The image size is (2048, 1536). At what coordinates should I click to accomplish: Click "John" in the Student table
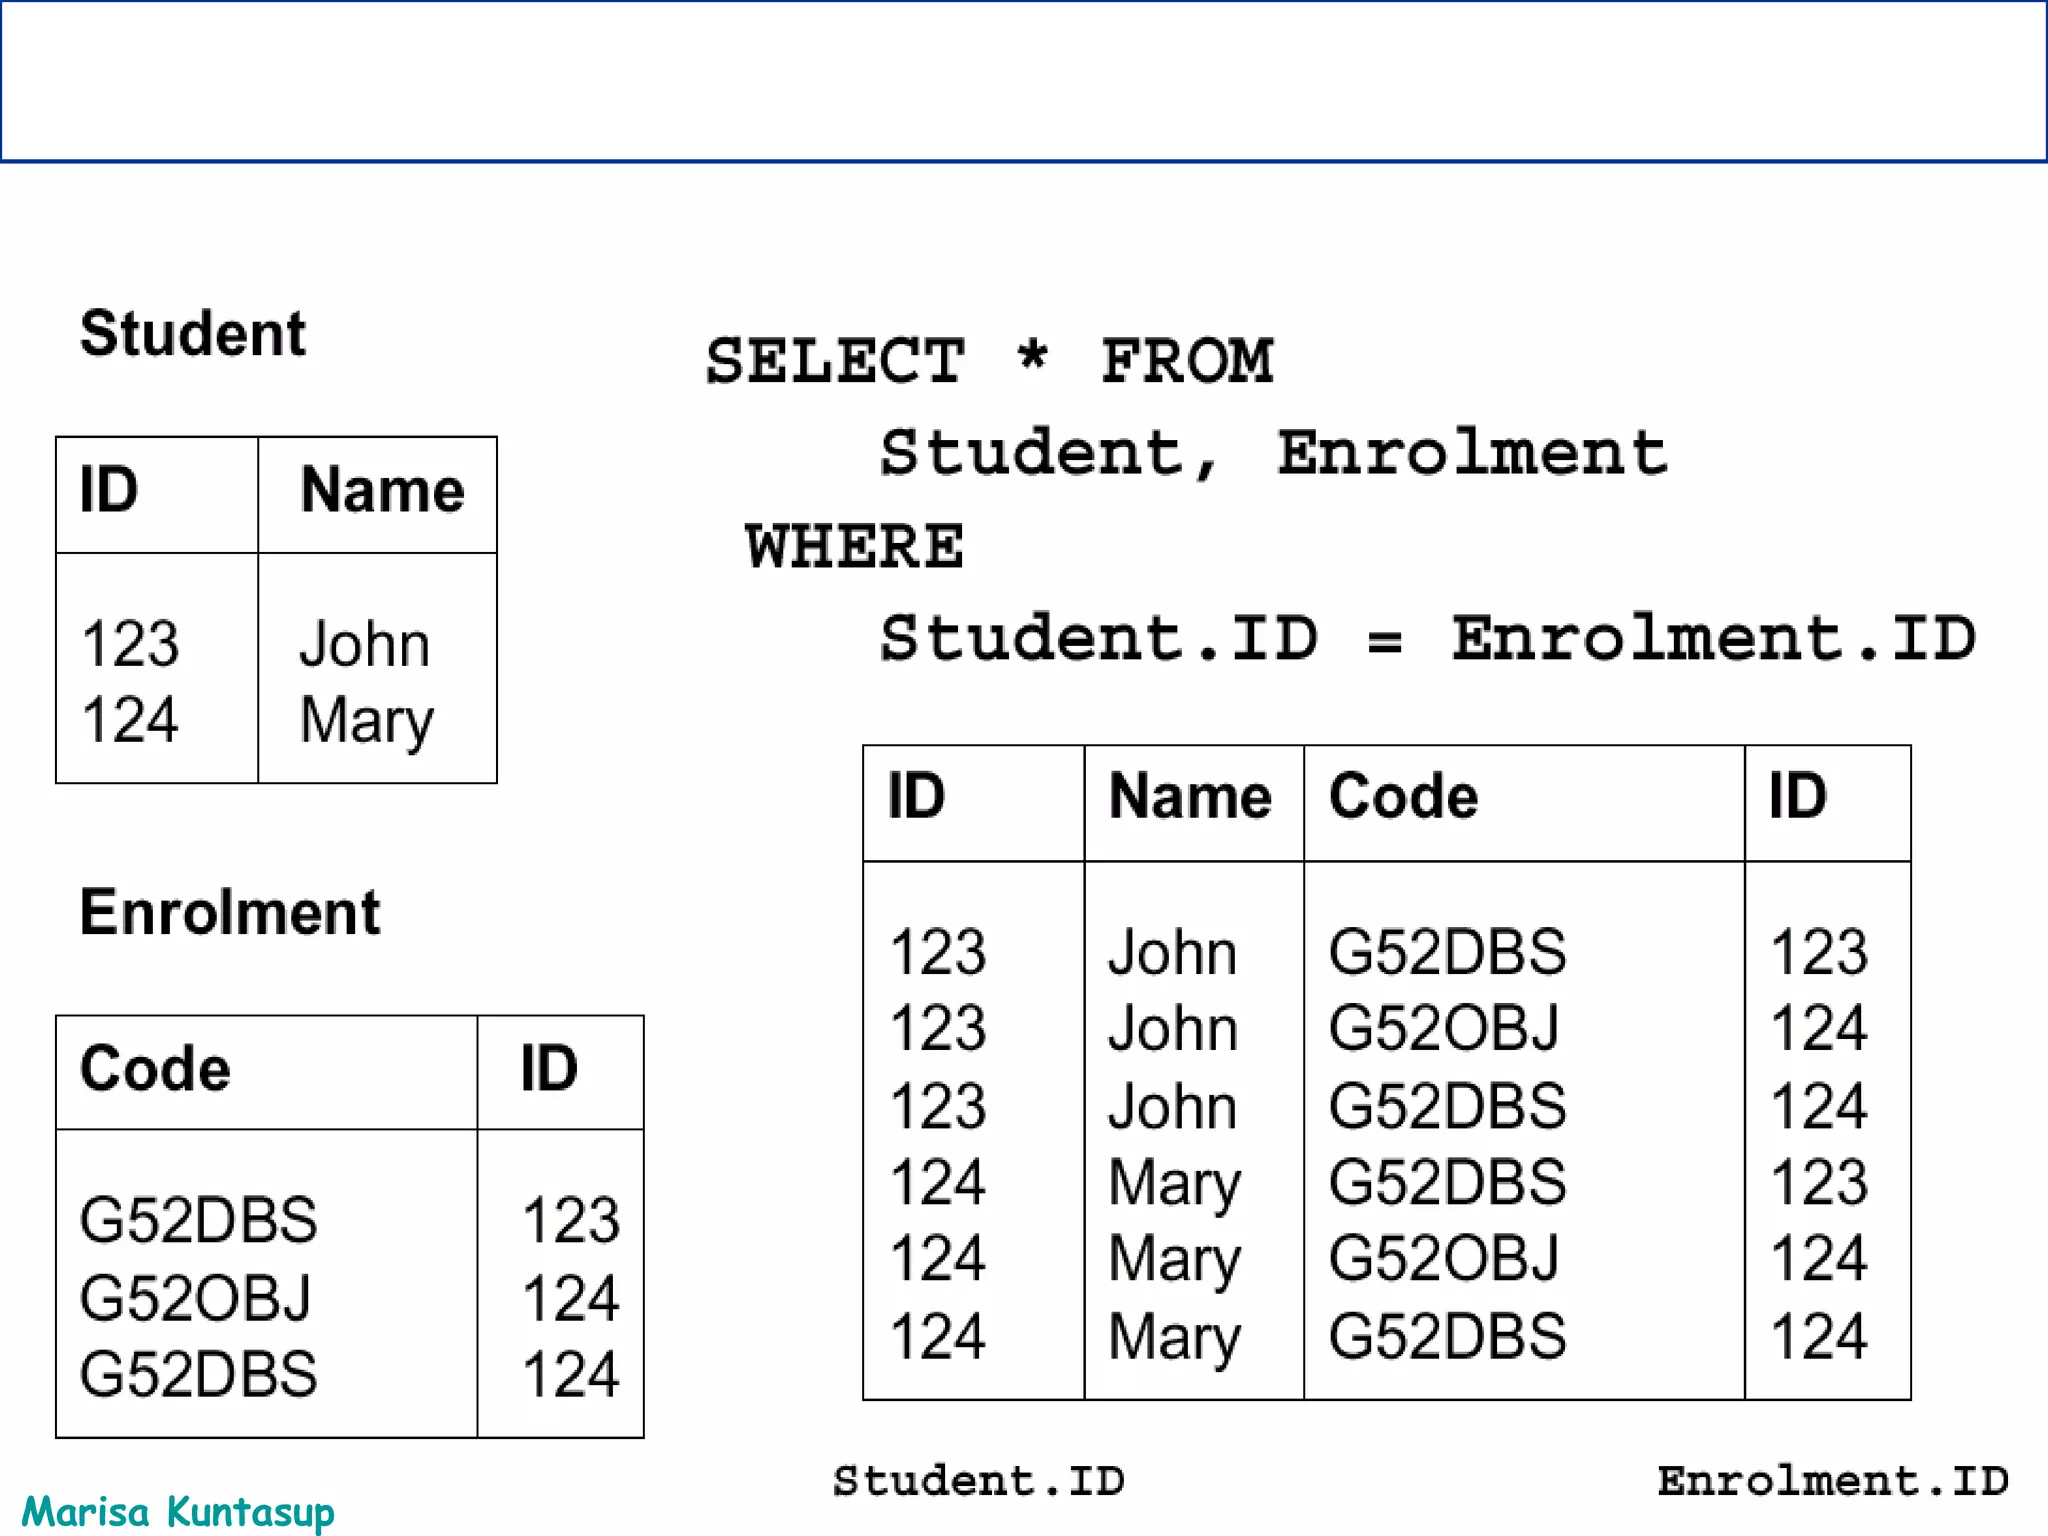(x=365, y=643)
